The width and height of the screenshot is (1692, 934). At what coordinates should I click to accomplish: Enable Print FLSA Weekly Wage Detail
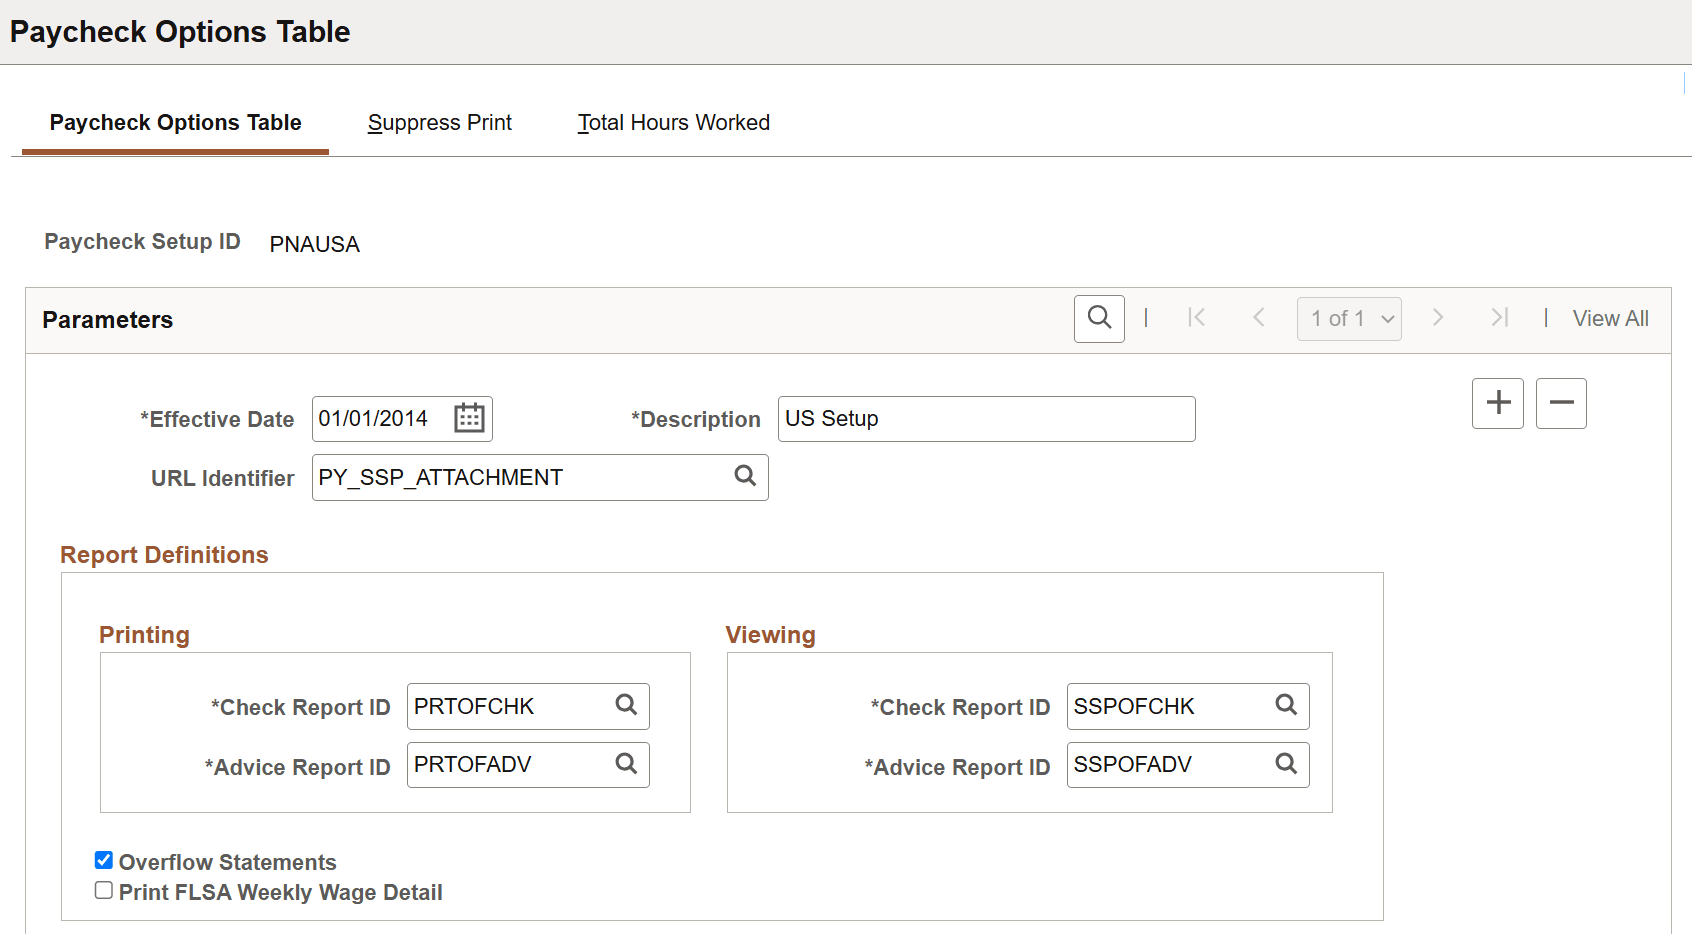click(104, 890)
